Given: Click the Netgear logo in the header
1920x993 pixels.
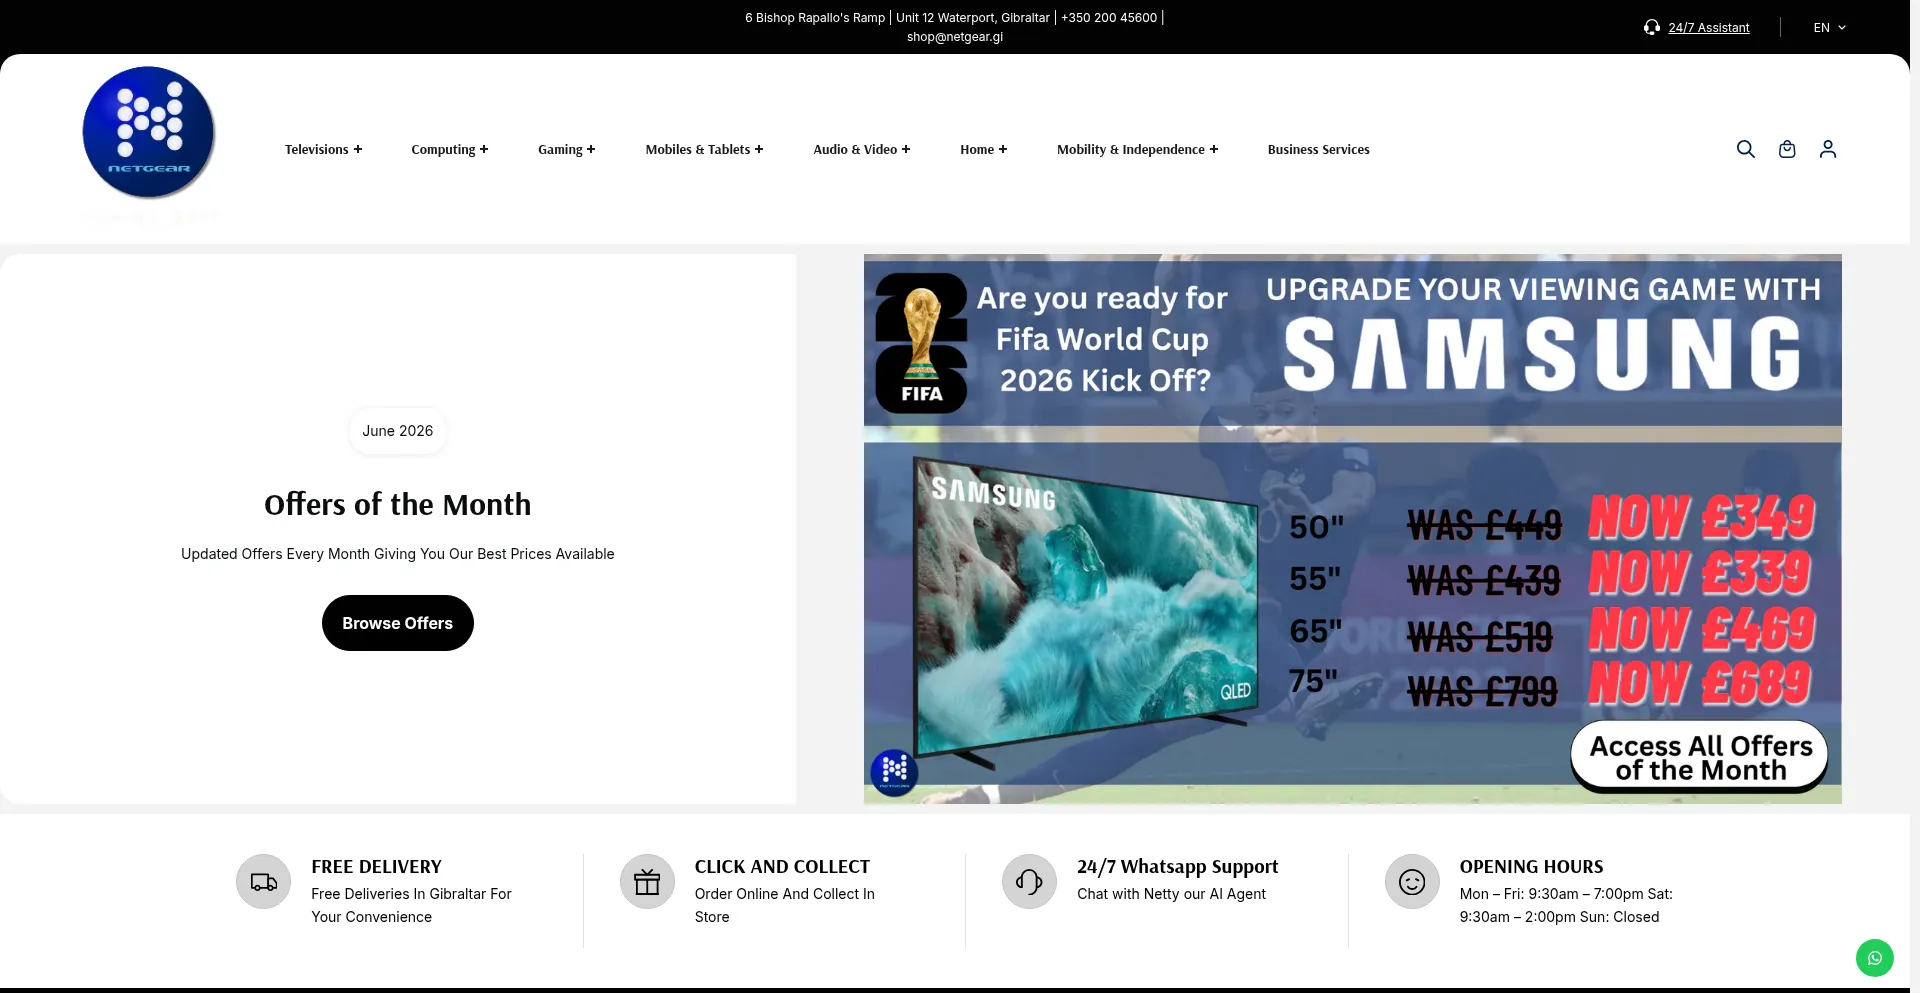Looking at the screenshot, I should pyautogui.click(x=149, y=132).
